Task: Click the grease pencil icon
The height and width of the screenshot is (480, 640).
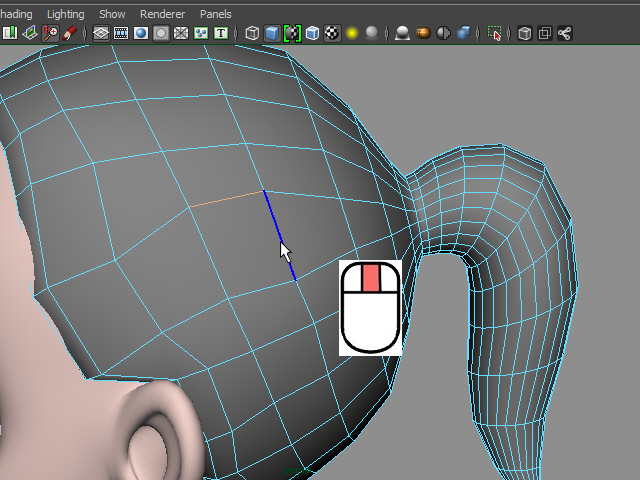Action: [70, 33]
